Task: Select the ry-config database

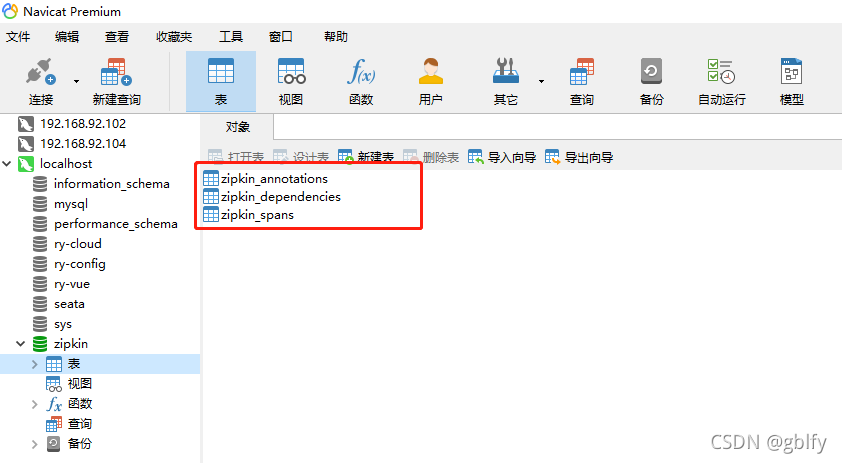Action: 69,264
